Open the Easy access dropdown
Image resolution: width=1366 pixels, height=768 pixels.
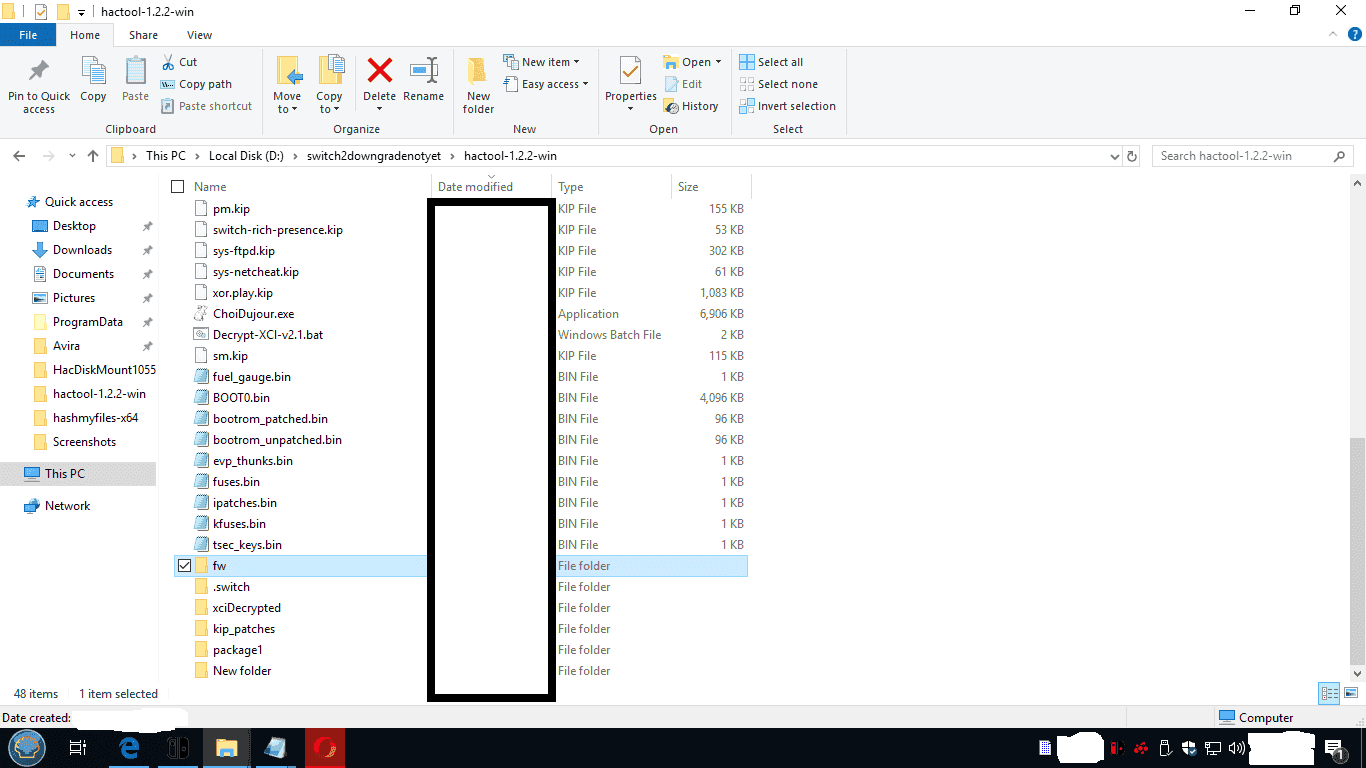(546, 84)
